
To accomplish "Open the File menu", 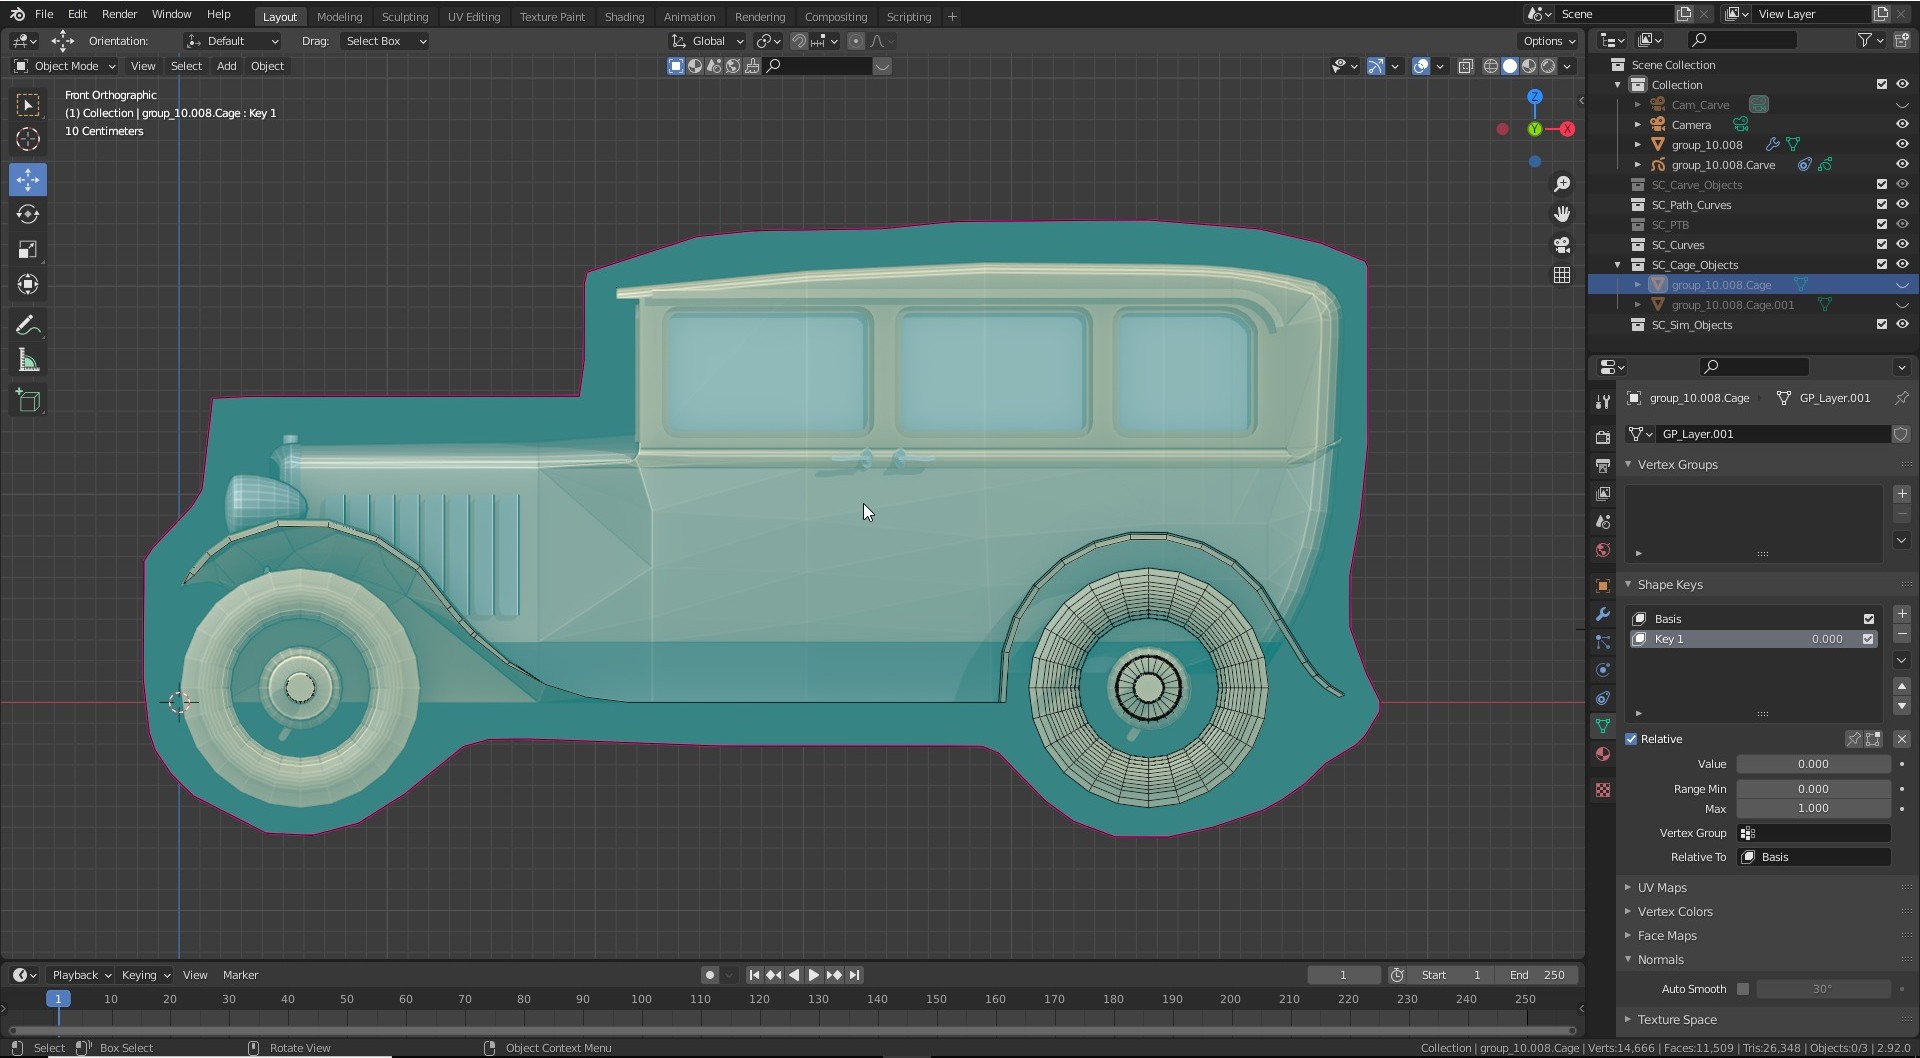I will tap(44, 14).
